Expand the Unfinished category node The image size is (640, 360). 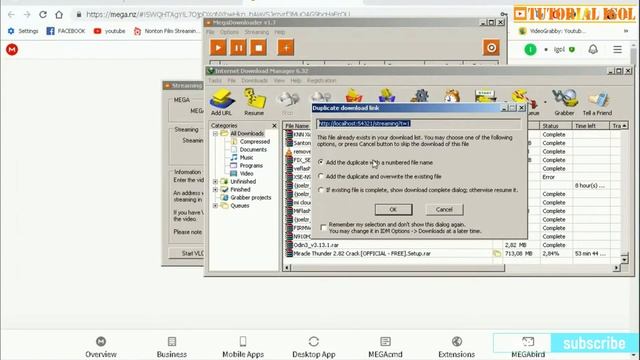click(x=215, y=181)
